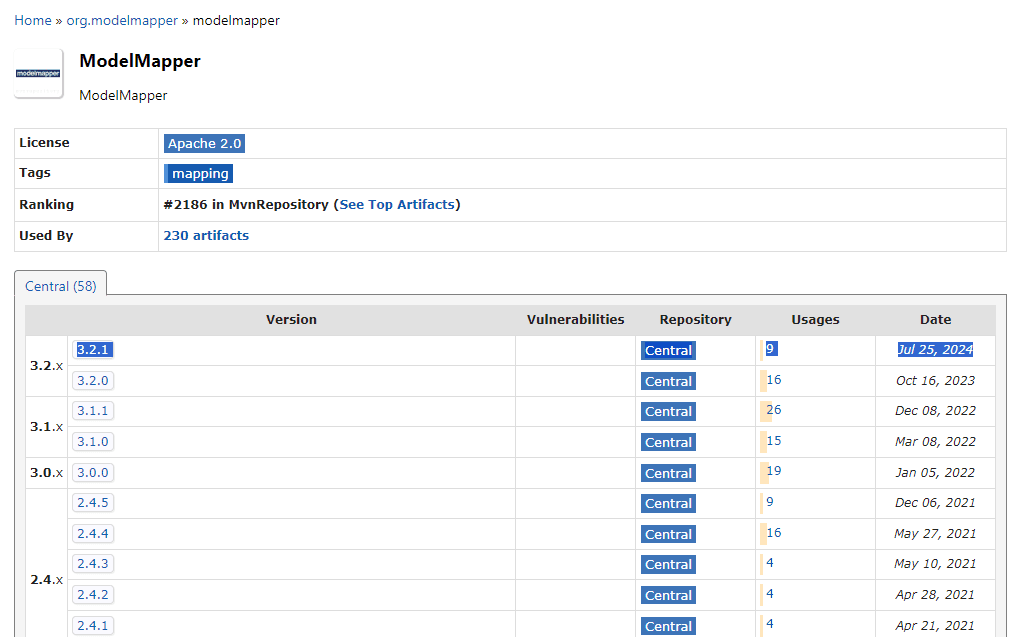
Task: Click the date Jan 05, 2022
Action: point(935,473)
